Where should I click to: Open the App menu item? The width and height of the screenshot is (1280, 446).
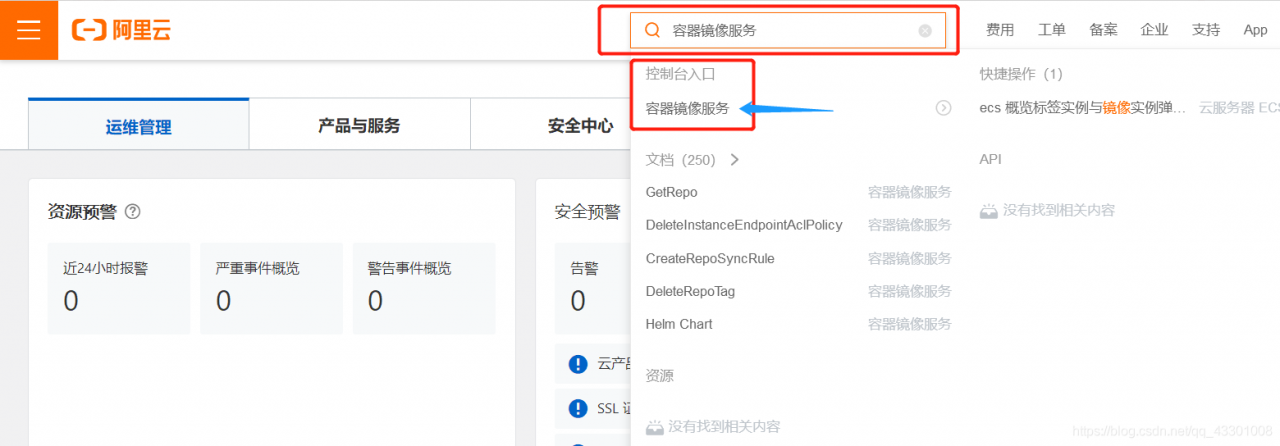1255,30
